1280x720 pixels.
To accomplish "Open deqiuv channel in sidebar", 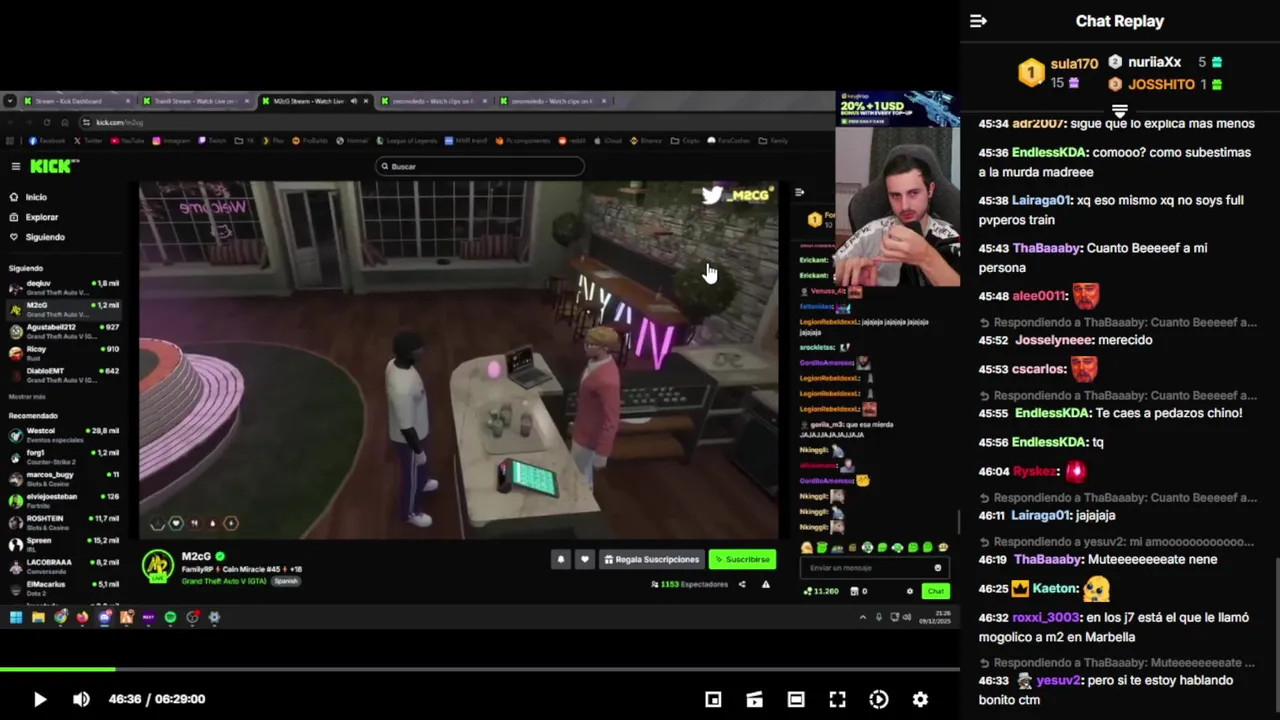I will click(x=64, y=287).
